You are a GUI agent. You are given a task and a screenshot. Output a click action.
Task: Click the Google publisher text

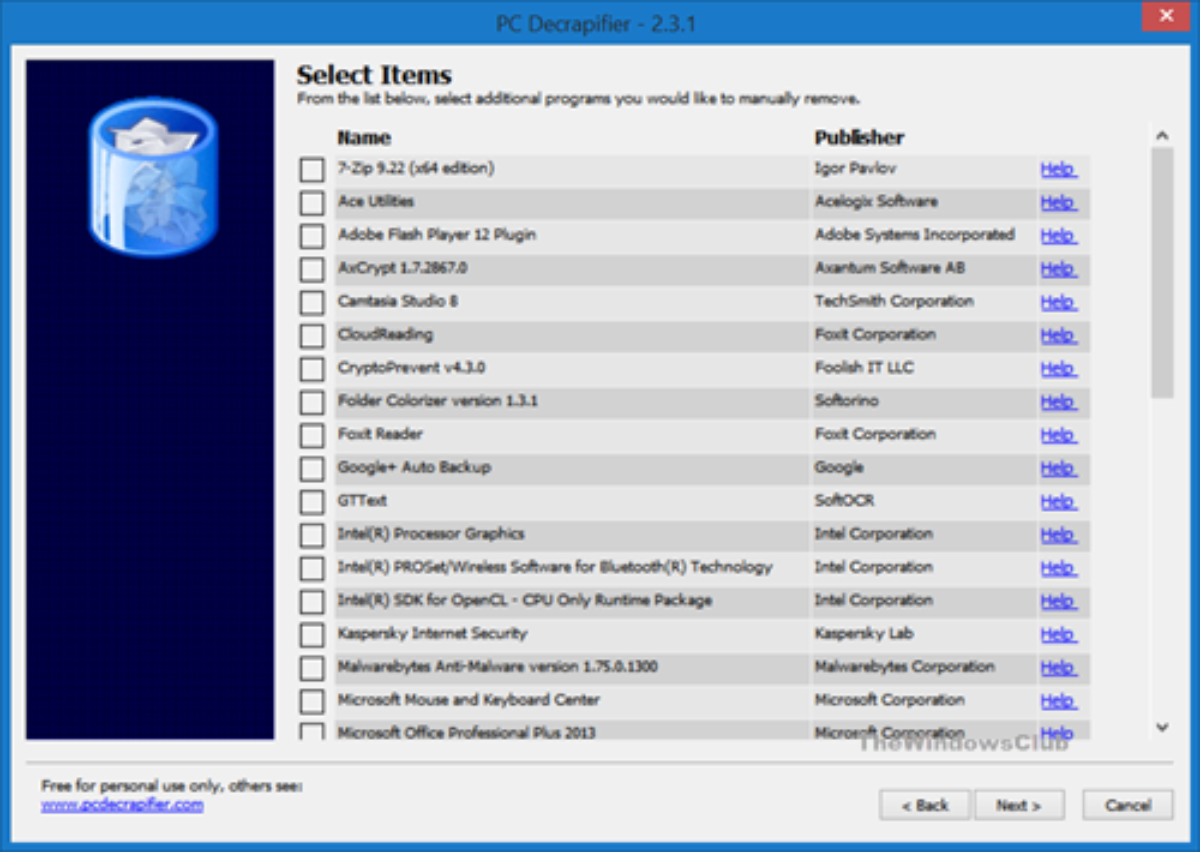839,467
